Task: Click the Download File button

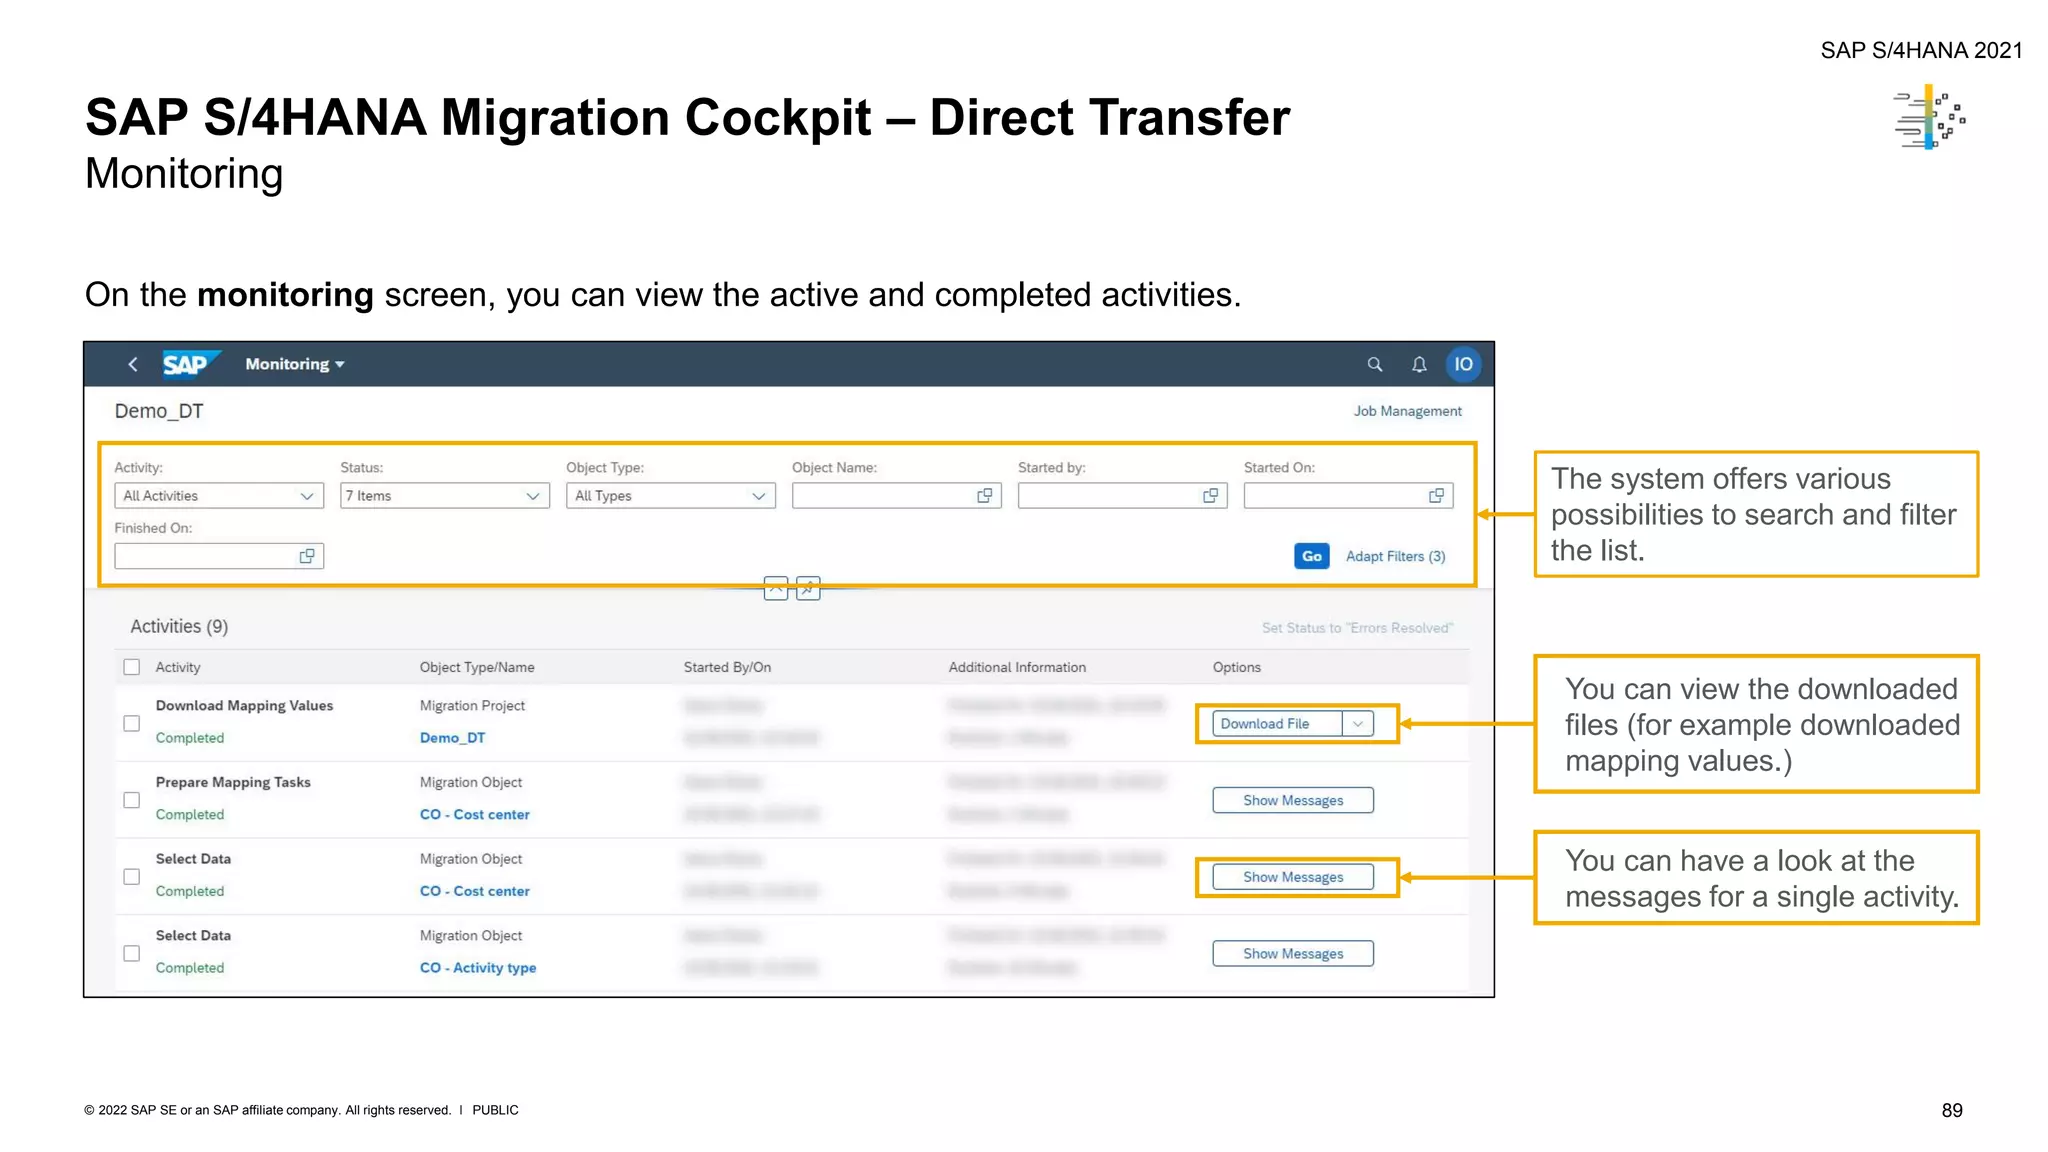Action: (x=1277, y=724)
